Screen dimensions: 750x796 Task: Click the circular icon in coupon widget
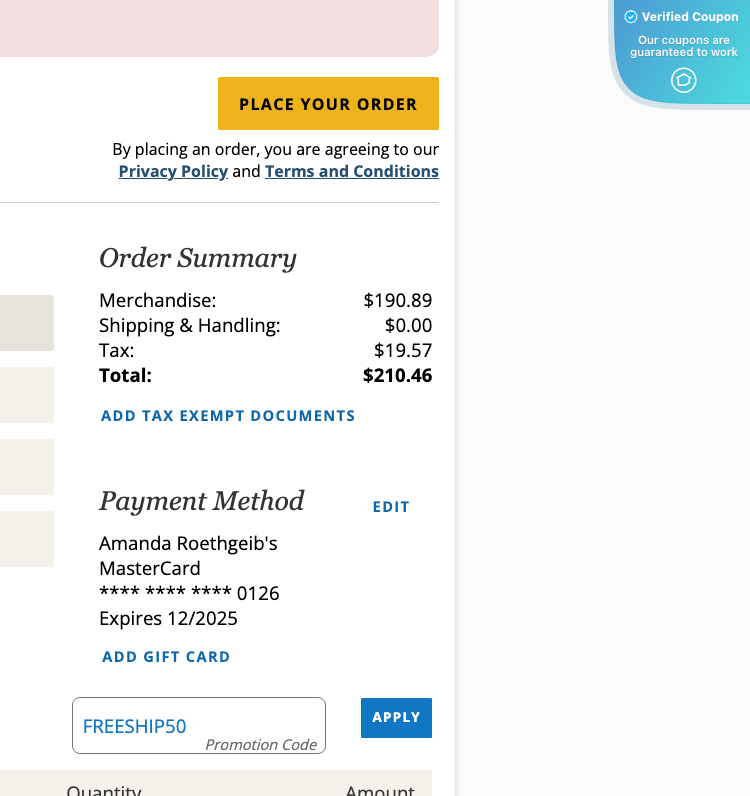pos(683,80)
